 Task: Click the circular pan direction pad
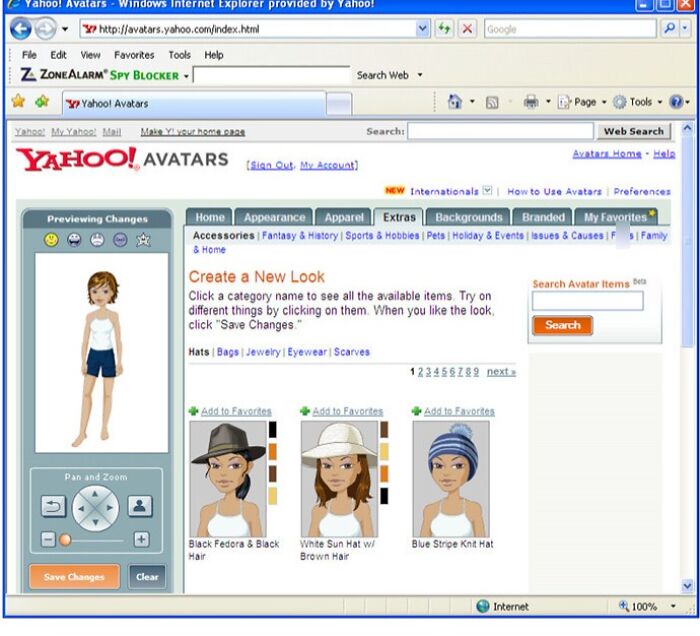pyautogui.click(x=95, y=508)
